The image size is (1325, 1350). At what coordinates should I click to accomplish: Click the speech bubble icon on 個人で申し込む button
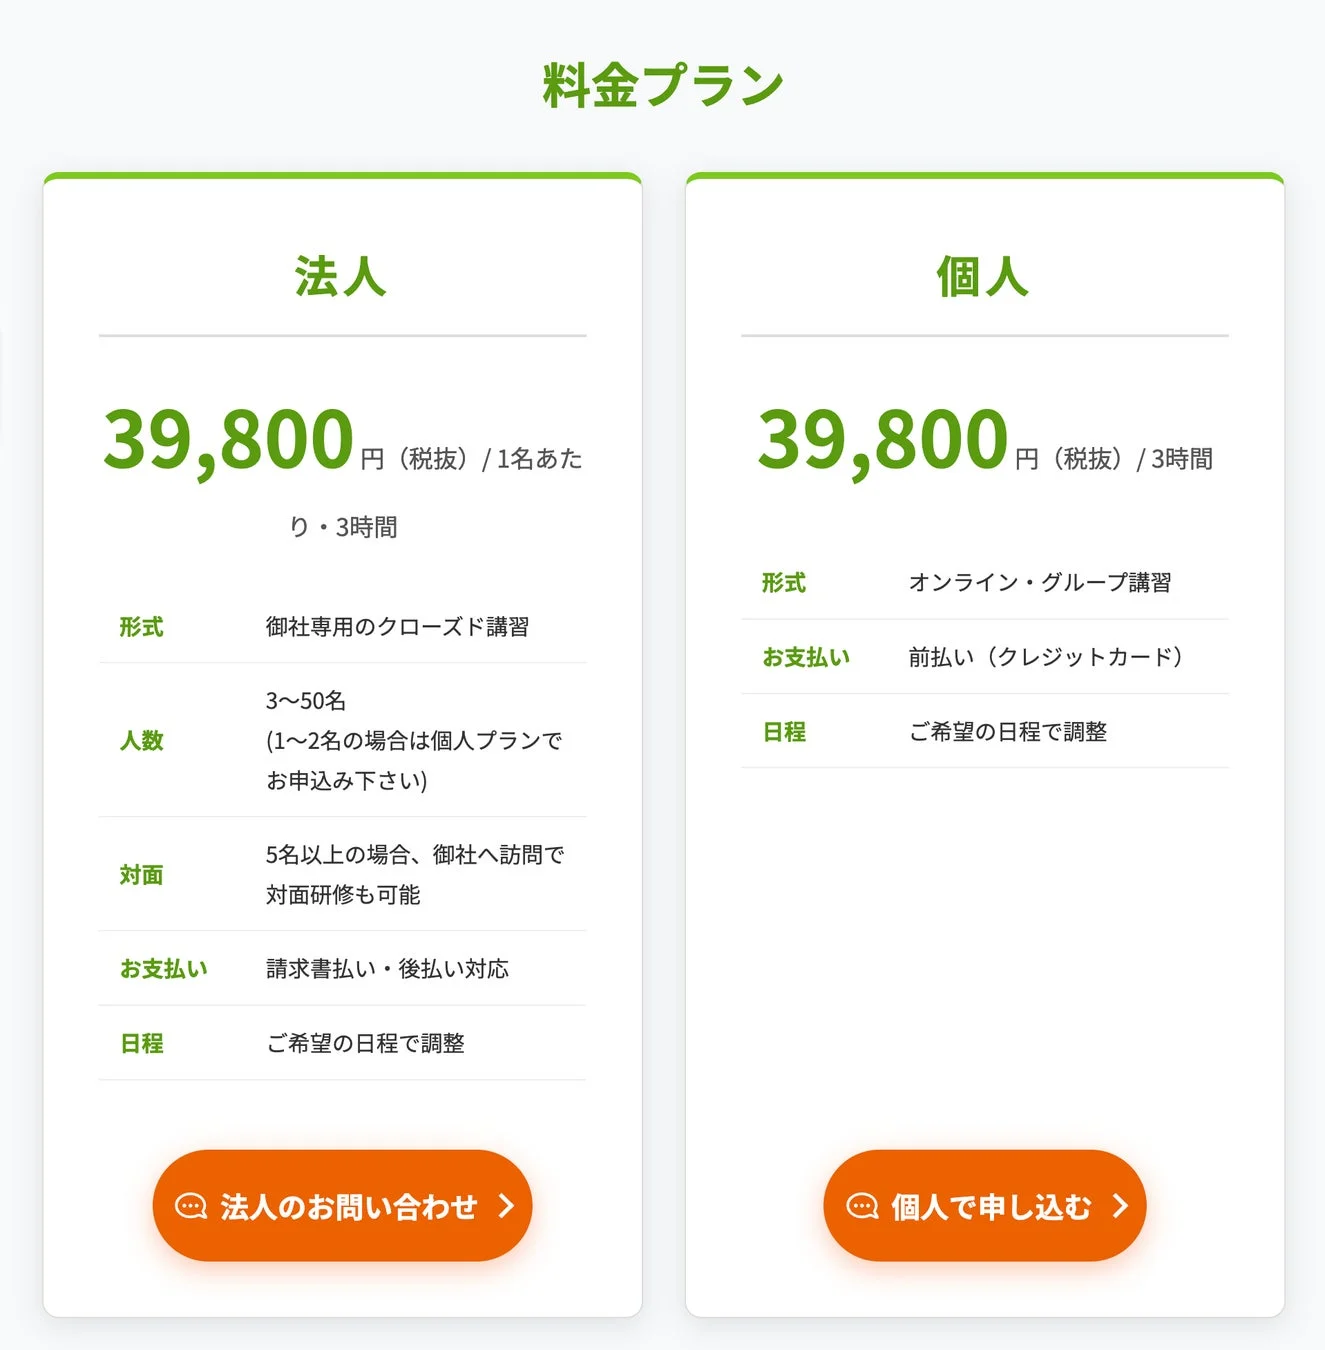pos(860,1207)
